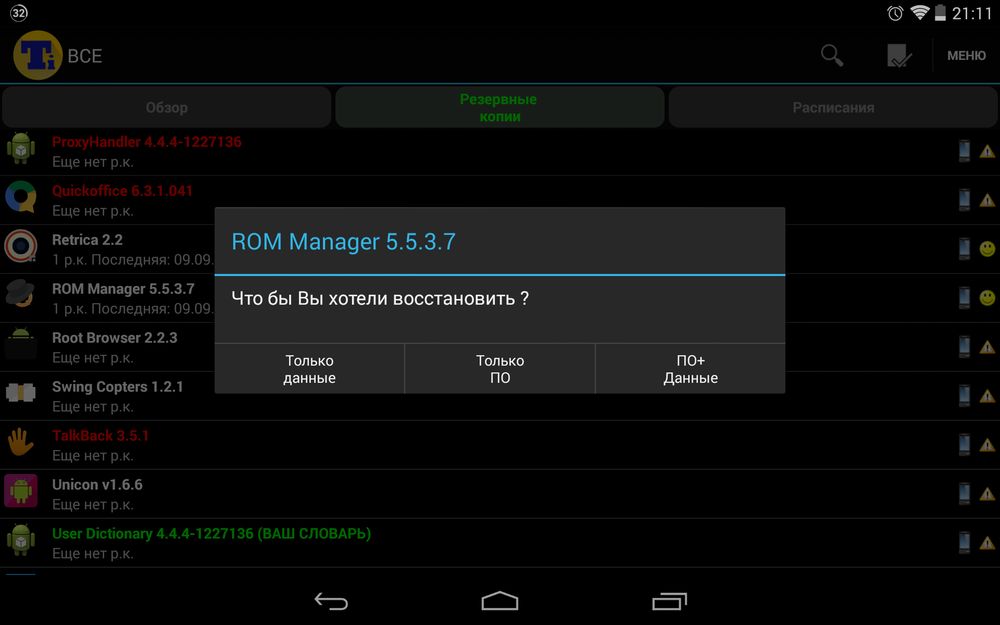Open the МЕНЮ button
This screenshot has width=1000, height=625.
[966, 55]
